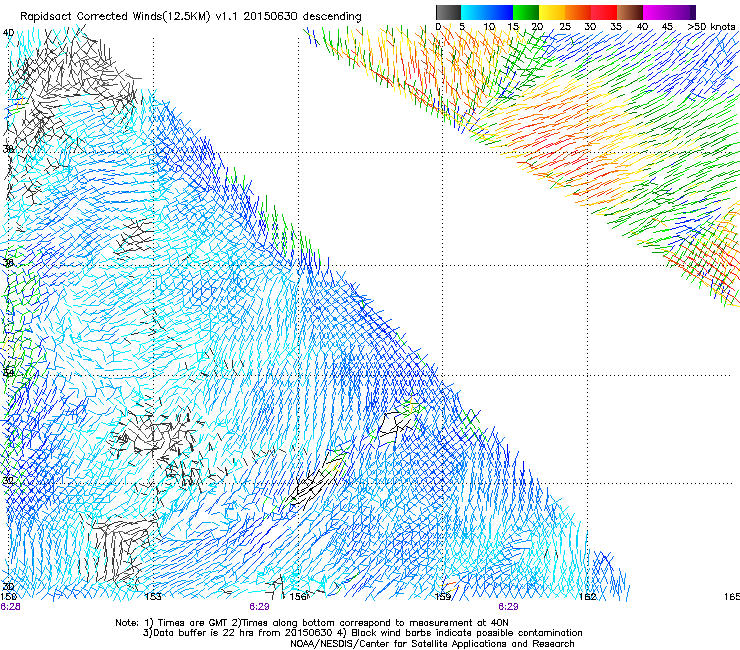The image size is (740, 650).
Task: Click the note line 'Times are GMT'
Action: (194, 623)
